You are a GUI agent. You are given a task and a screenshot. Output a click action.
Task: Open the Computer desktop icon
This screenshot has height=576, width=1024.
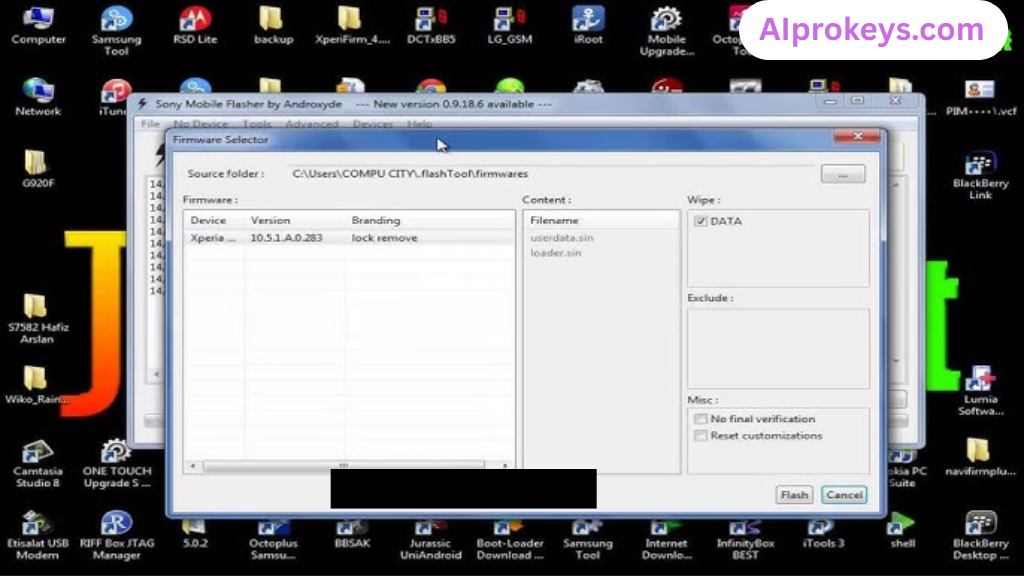point(38,26)
